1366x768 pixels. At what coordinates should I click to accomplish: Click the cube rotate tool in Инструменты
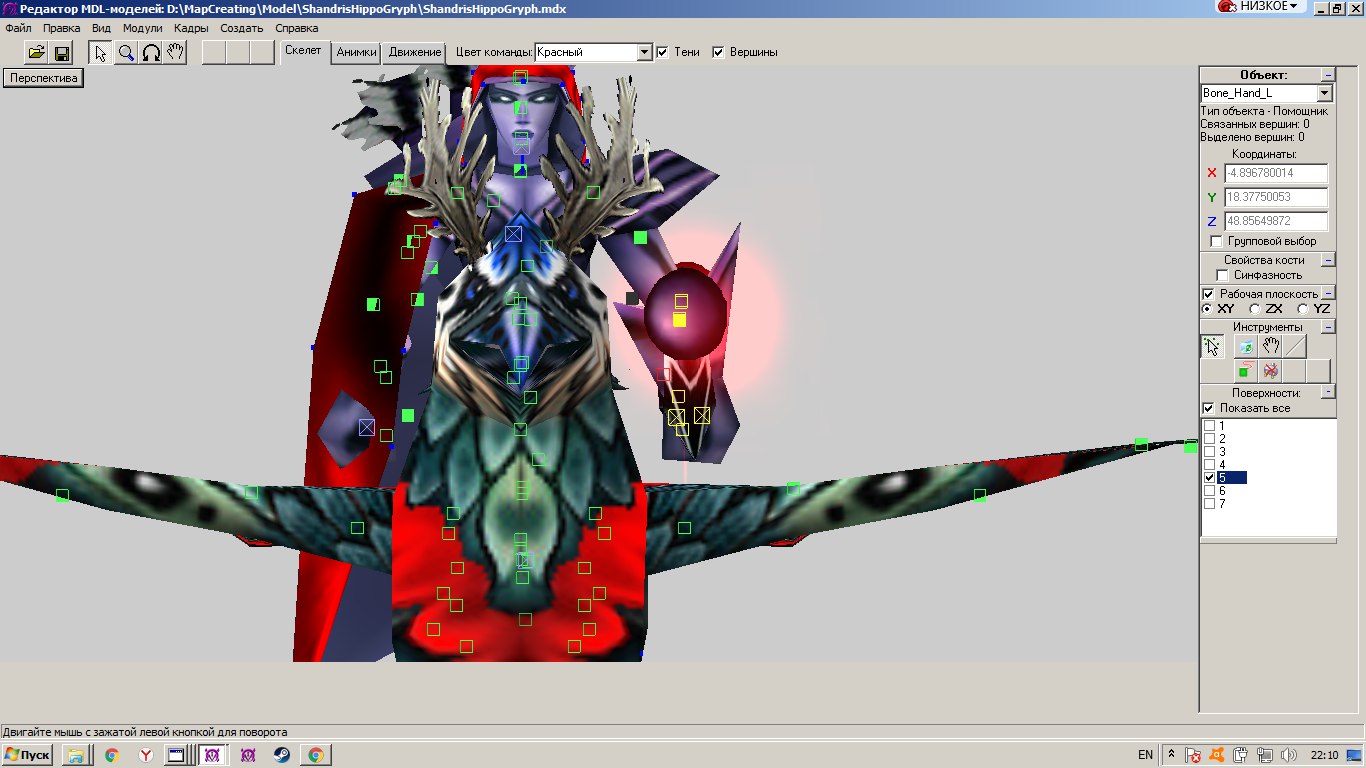(x=1245, y=346)
